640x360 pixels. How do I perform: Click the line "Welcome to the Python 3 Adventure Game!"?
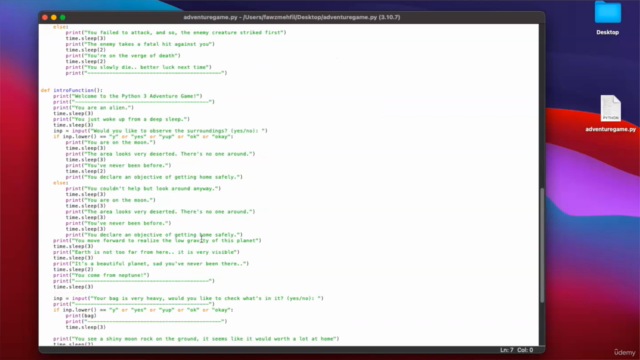[x=128, y=96]
